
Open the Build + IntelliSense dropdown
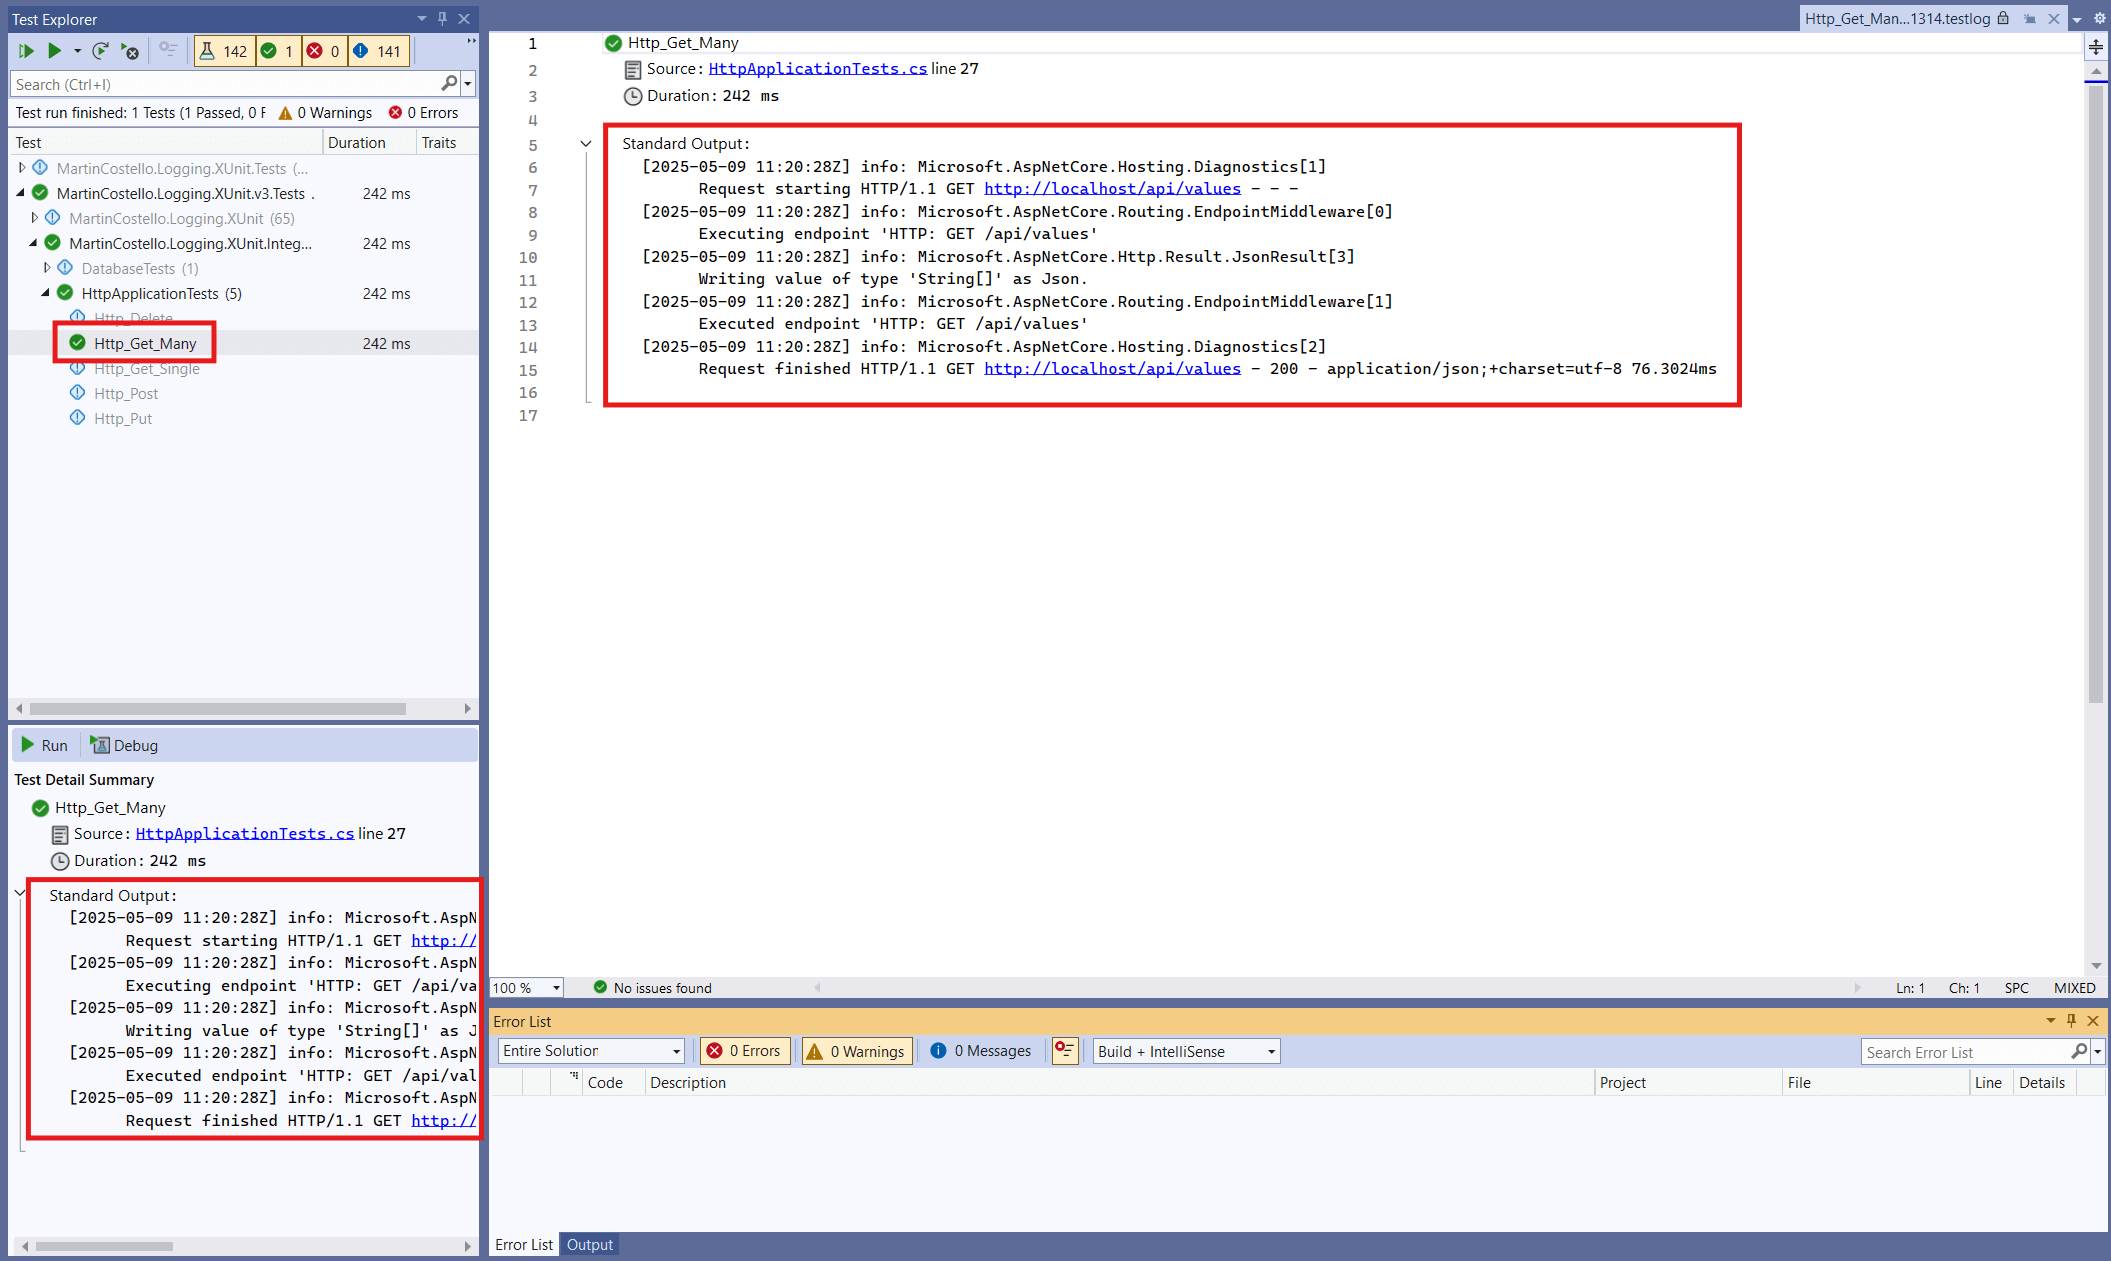(x=1186, y=1051)
